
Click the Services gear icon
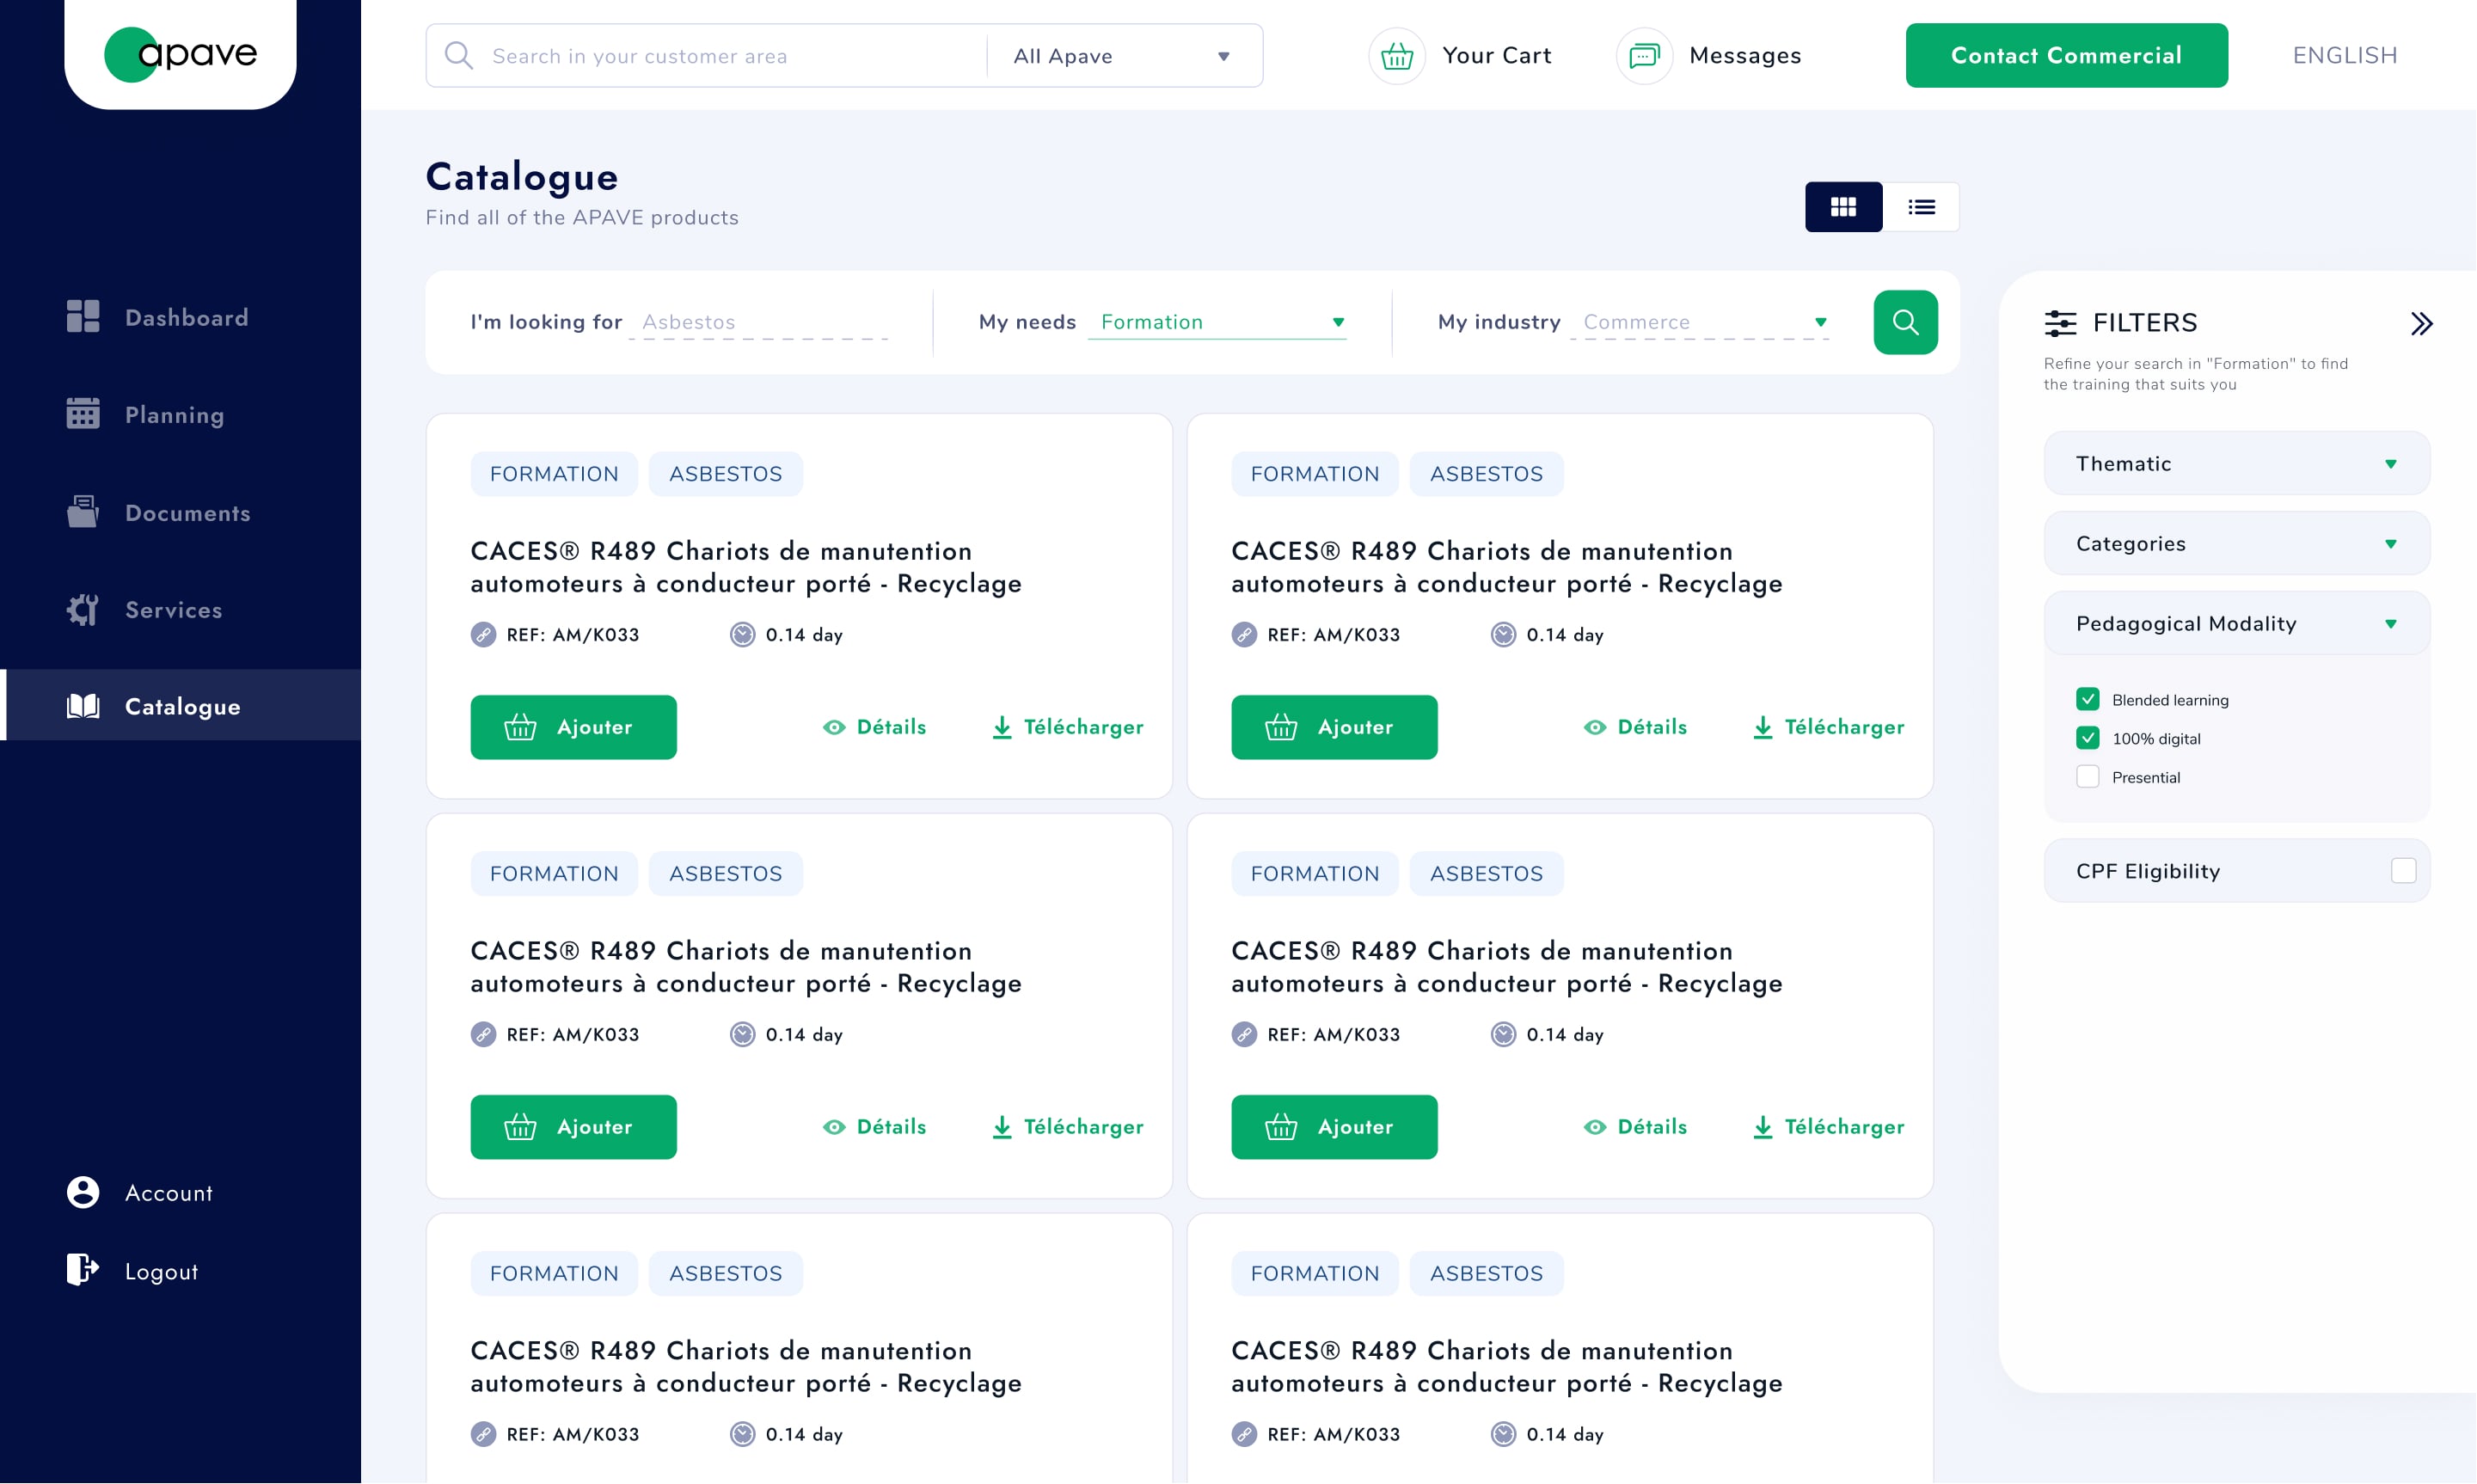point(83,609)
